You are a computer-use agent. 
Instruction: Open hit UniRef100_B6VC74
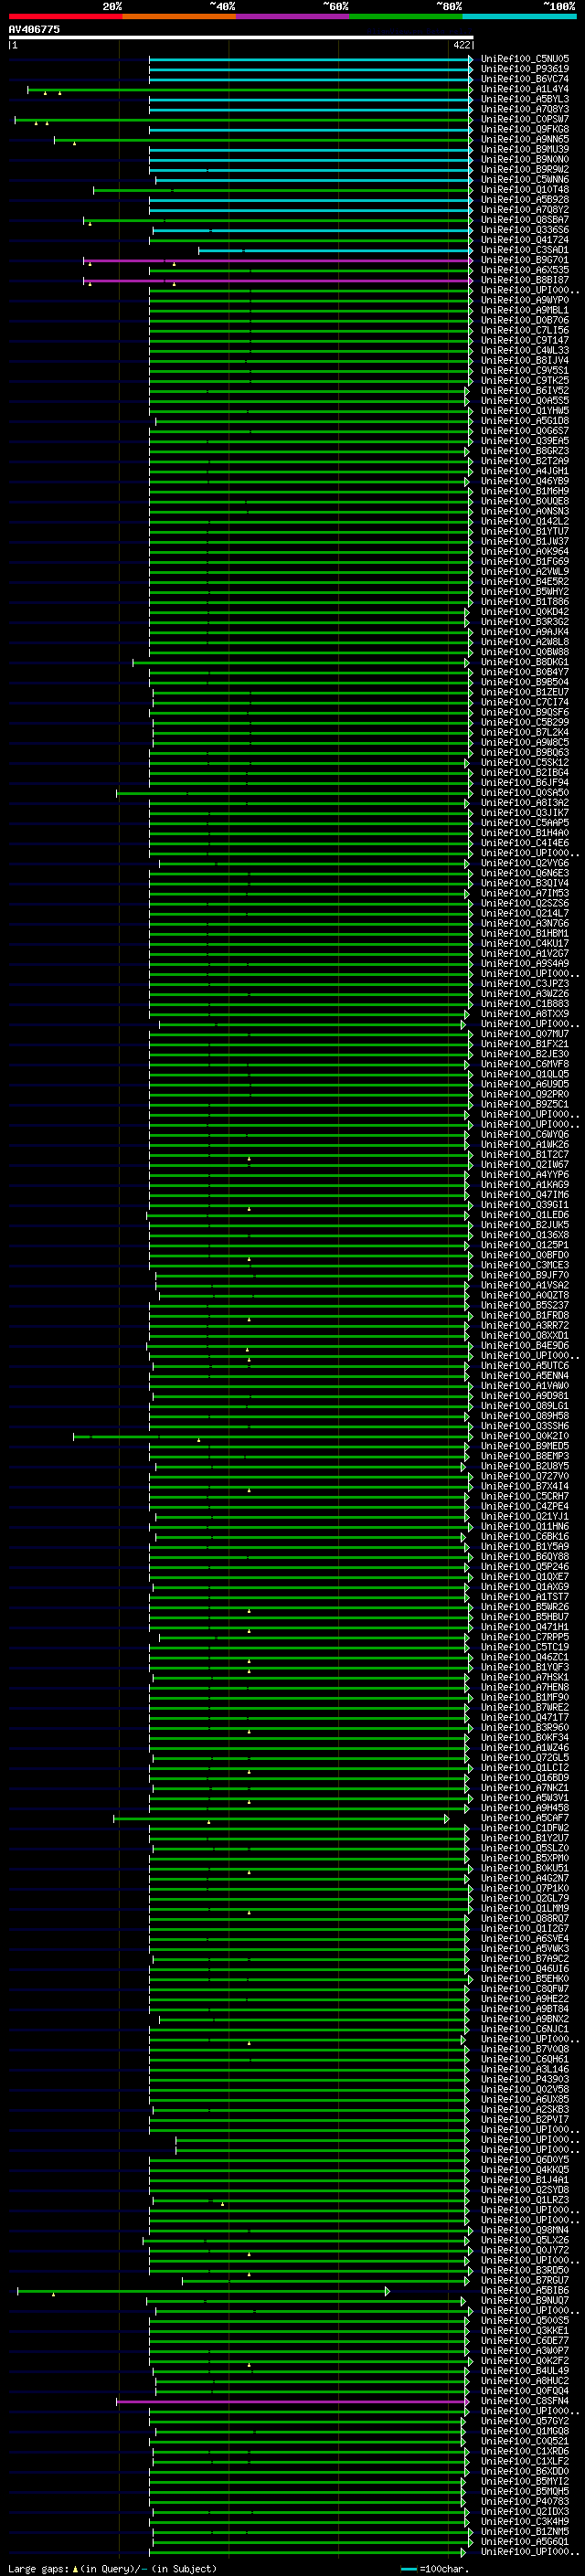click(525, 80)
